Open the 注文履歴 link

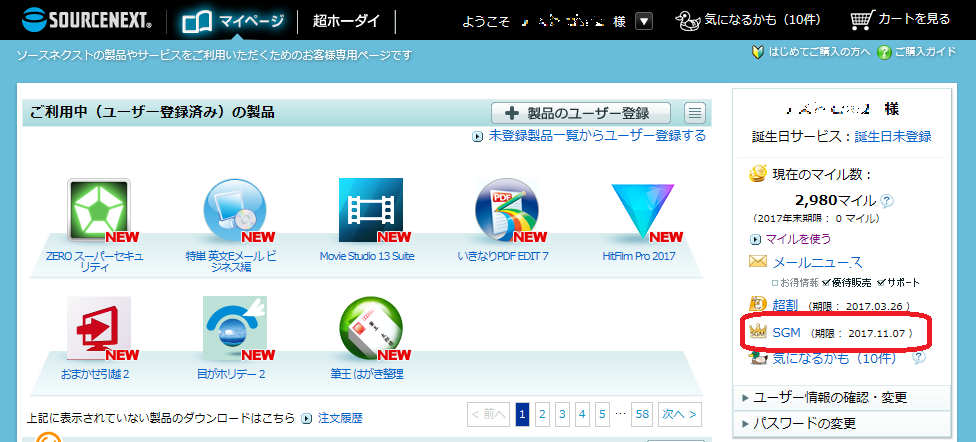pos(340,418)
